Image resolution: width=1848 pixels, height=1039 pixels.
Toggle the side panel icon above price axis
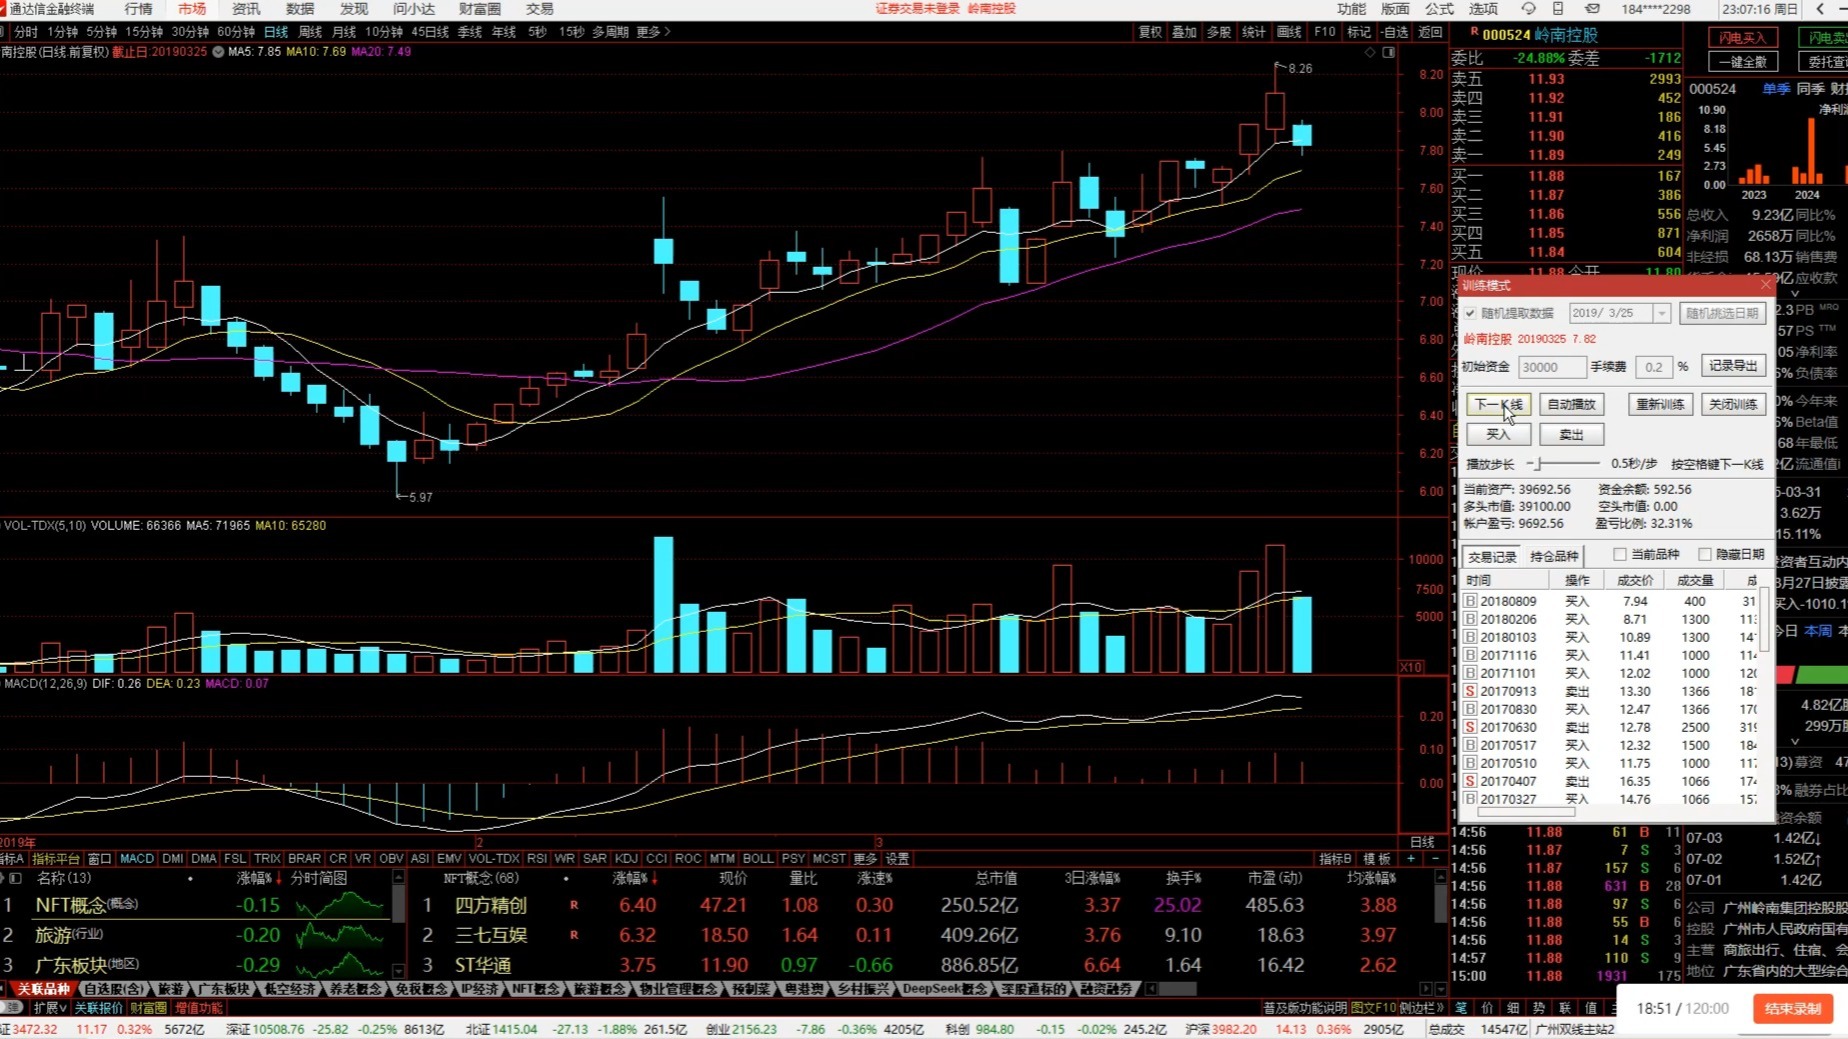tap(1389, 52)
